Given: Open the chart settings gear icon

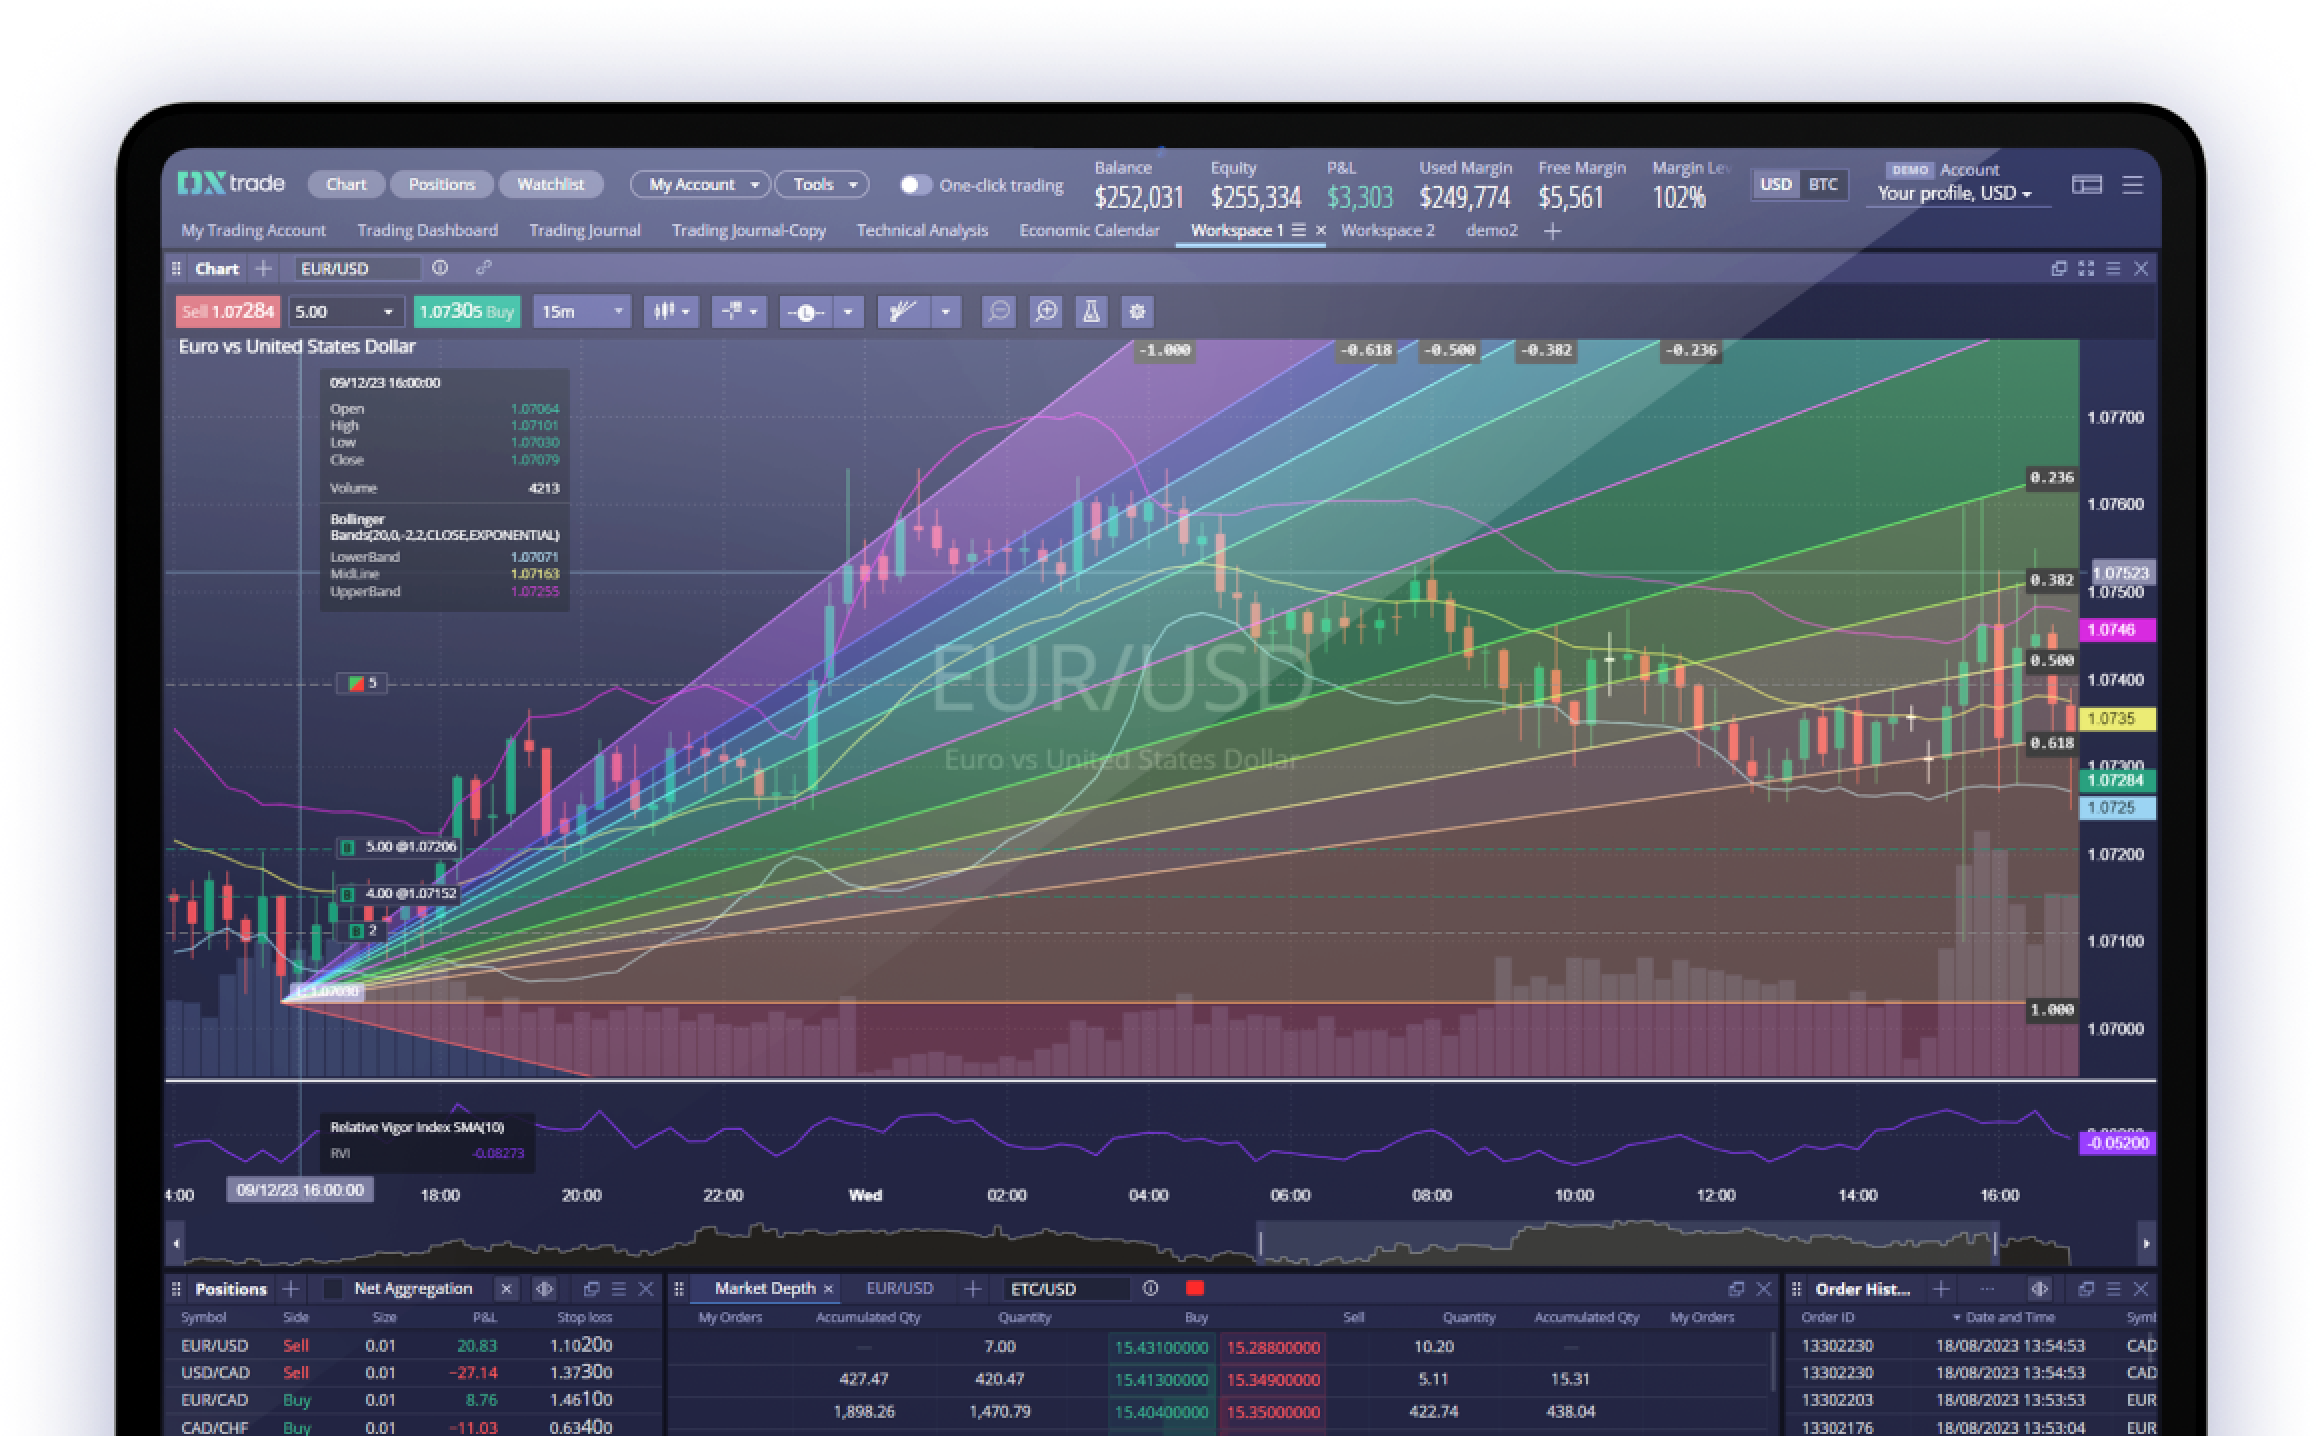Looking at the screenshot, I should click(1137, 312).
